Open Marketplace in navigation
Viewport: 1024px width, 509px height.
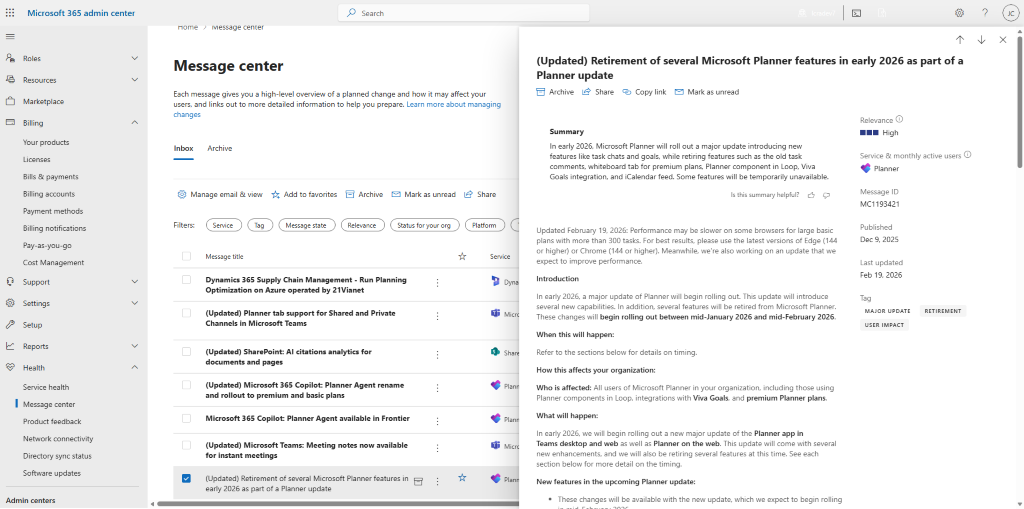[43, 101]
